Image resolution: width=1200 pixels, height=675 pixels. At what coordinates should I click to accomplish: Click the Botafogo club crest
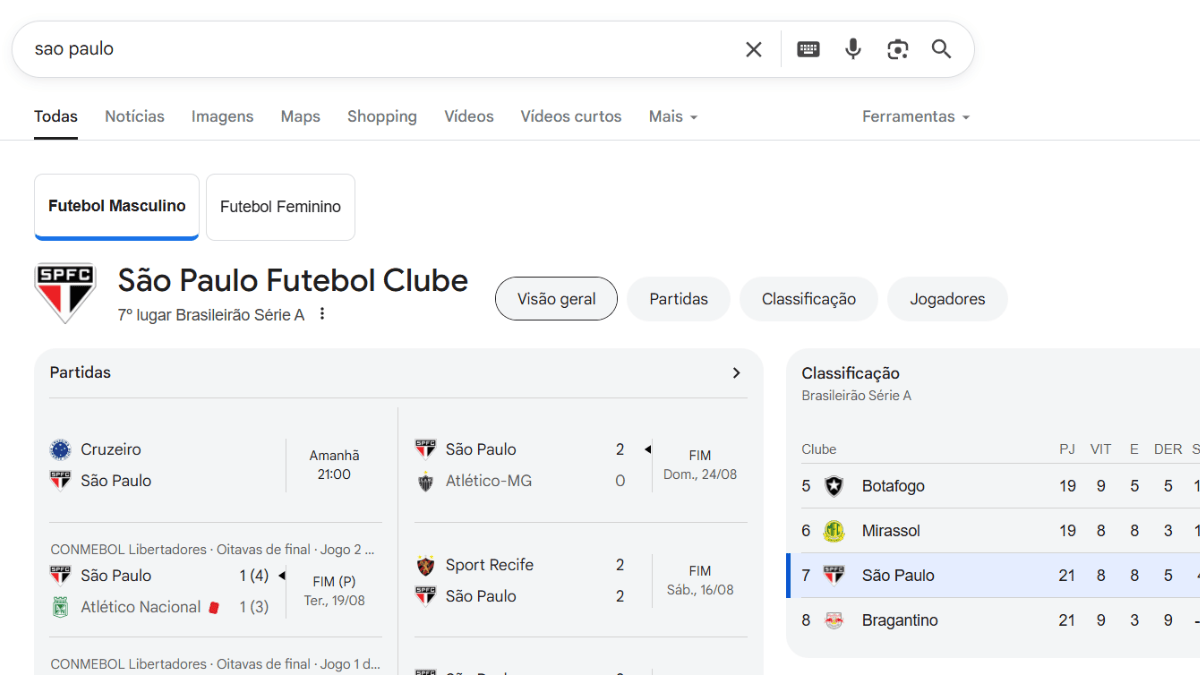(834, 486)
